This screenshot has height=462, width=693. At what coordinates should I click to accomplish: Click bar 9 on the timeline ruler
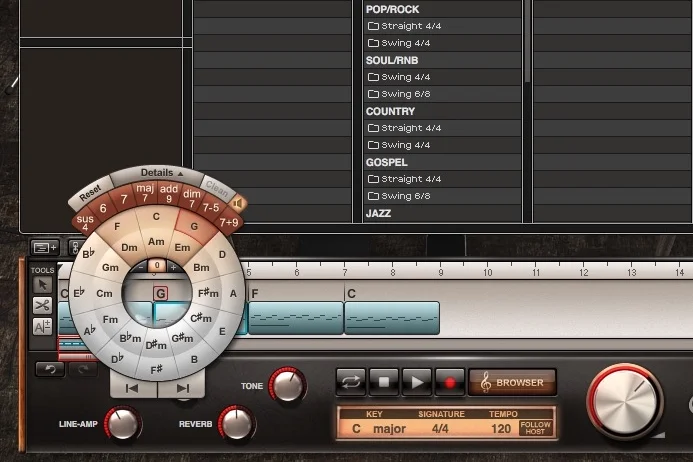[x=441, y=271]
